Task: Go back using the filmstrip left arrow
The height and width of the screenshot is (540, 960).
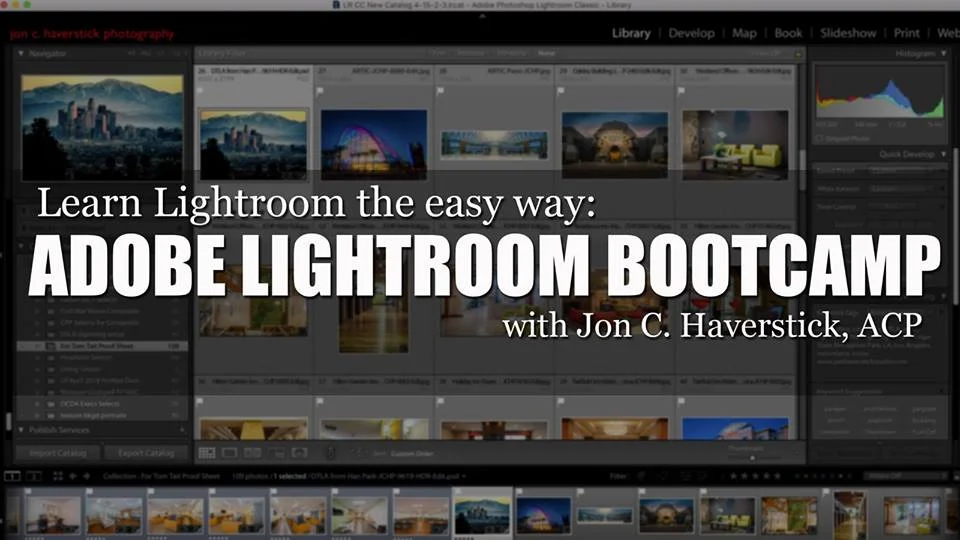Action: pyautogui.click(x=73, y=476)
